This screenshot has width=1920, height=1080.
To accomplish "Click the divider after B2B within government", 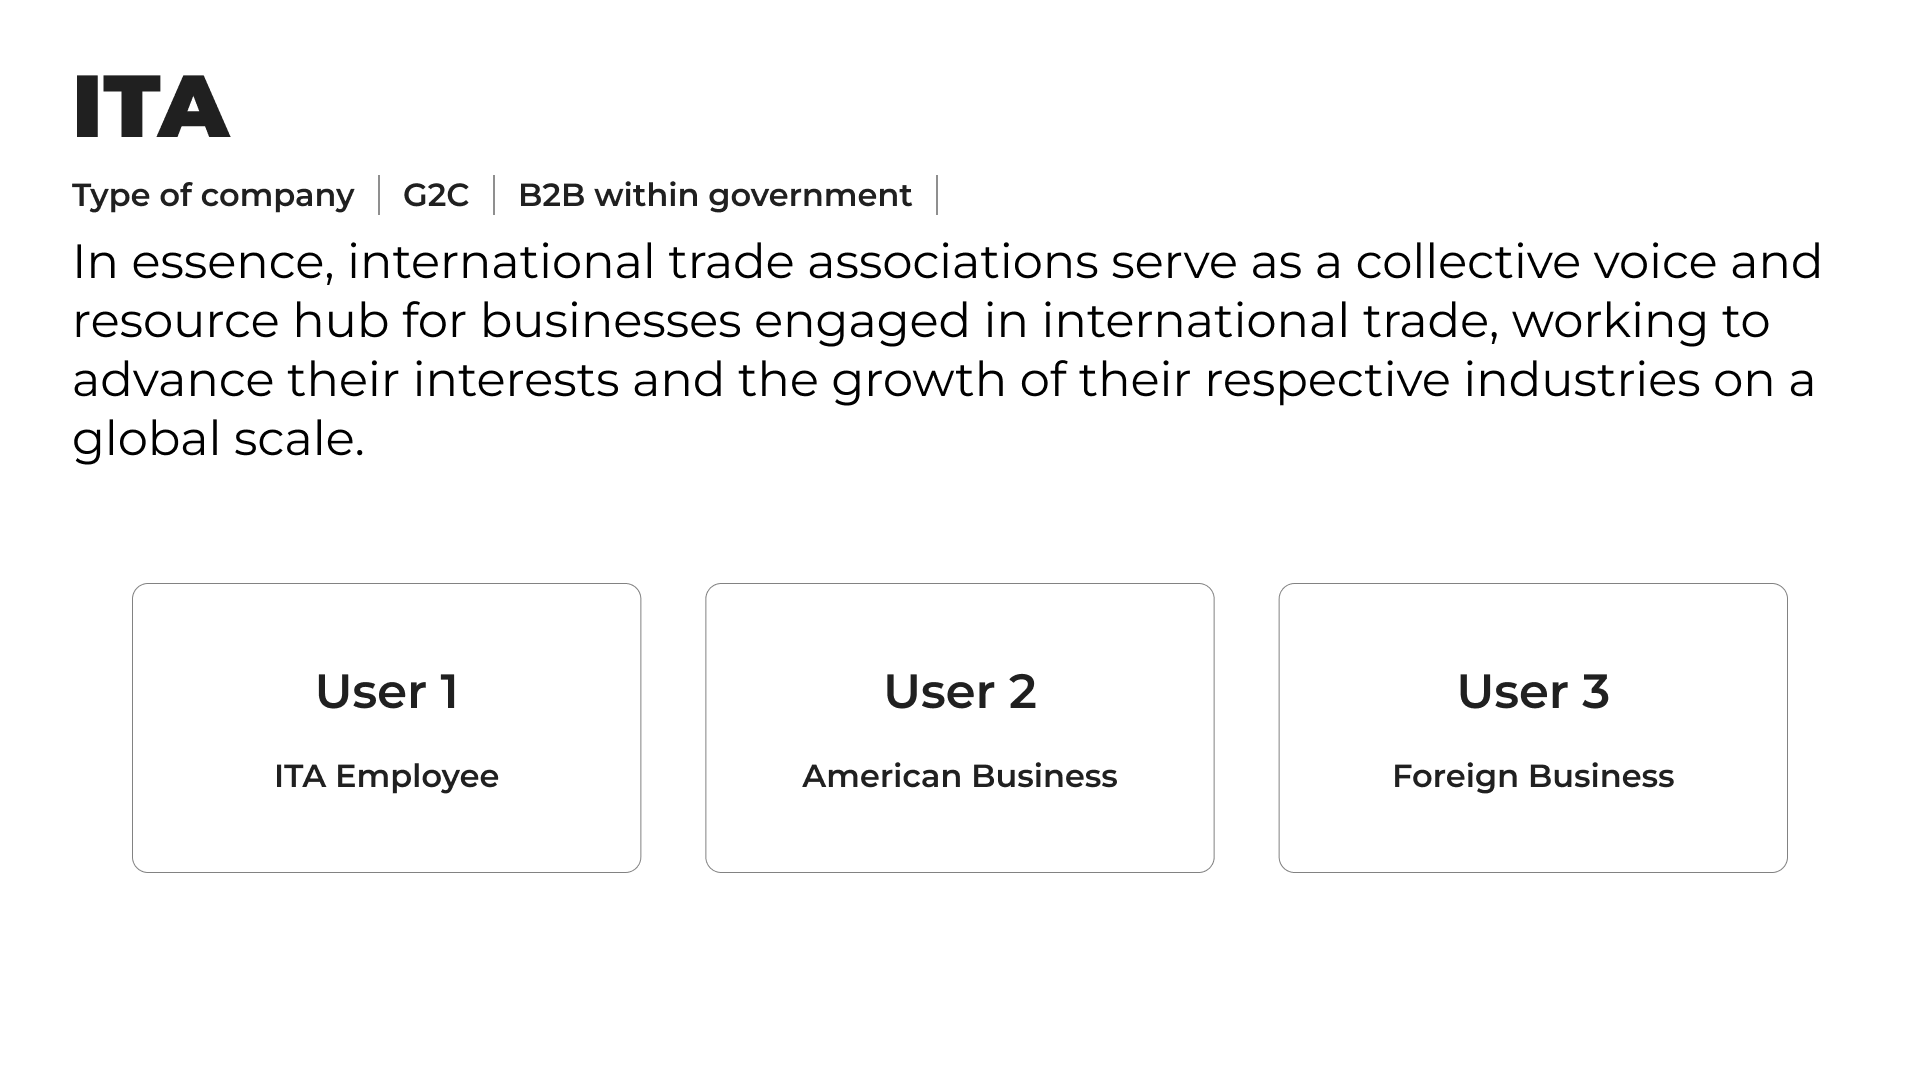I will [x=937, y=195].
